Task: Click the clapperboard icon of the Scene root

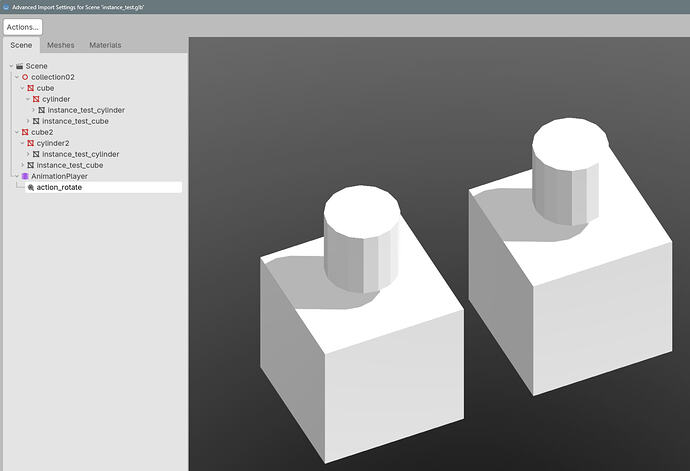Action: coord(19,66)
